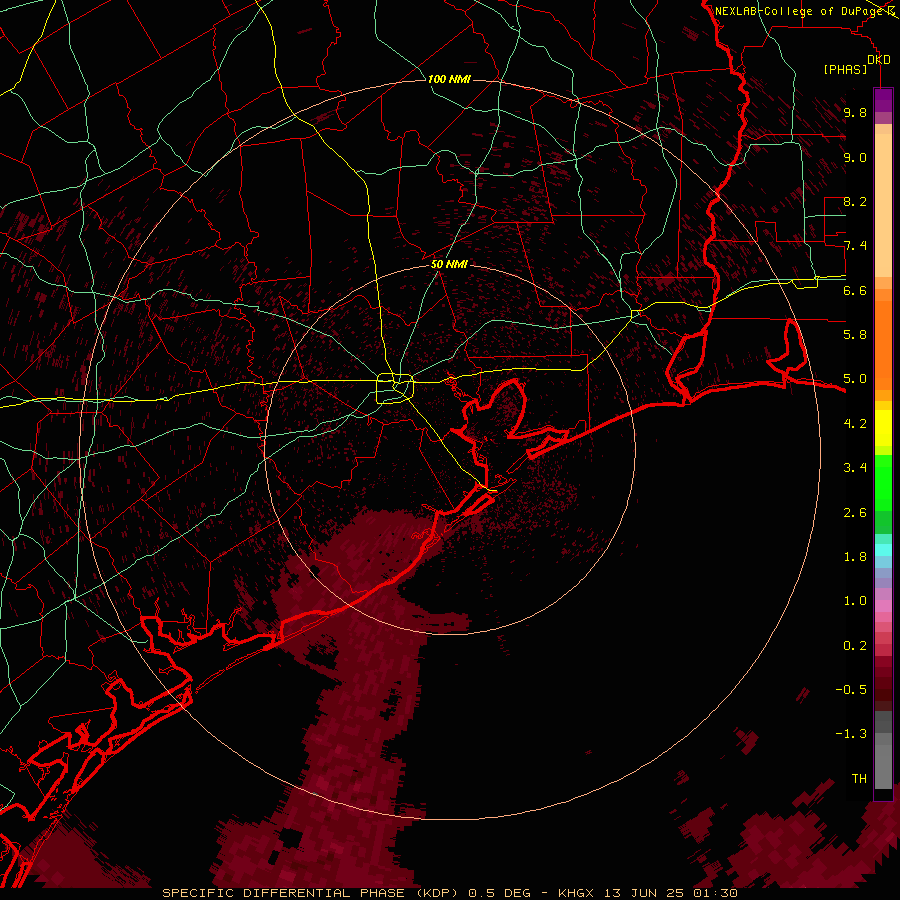Pick the gray legend band near TH
Image resolution: width=900 pixels, height=900 pixels.
(883, 767)
